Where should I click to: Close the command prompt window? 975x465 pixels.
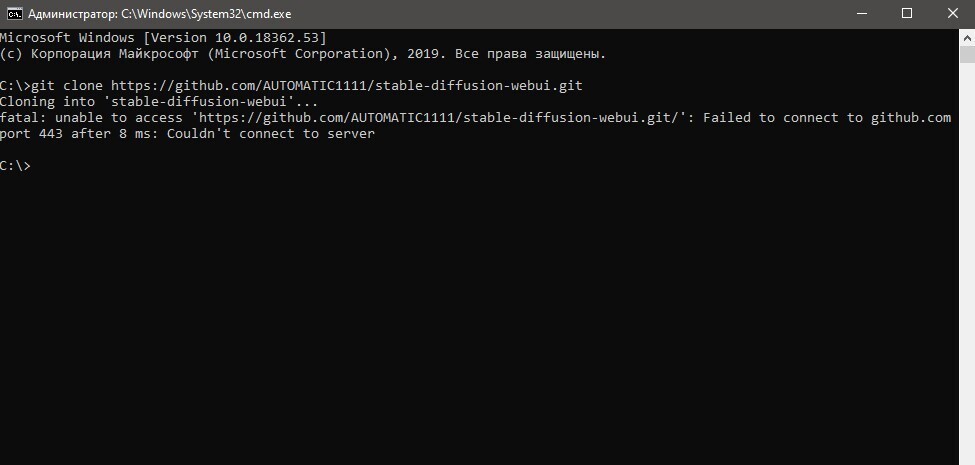click(x=952, y=13)
